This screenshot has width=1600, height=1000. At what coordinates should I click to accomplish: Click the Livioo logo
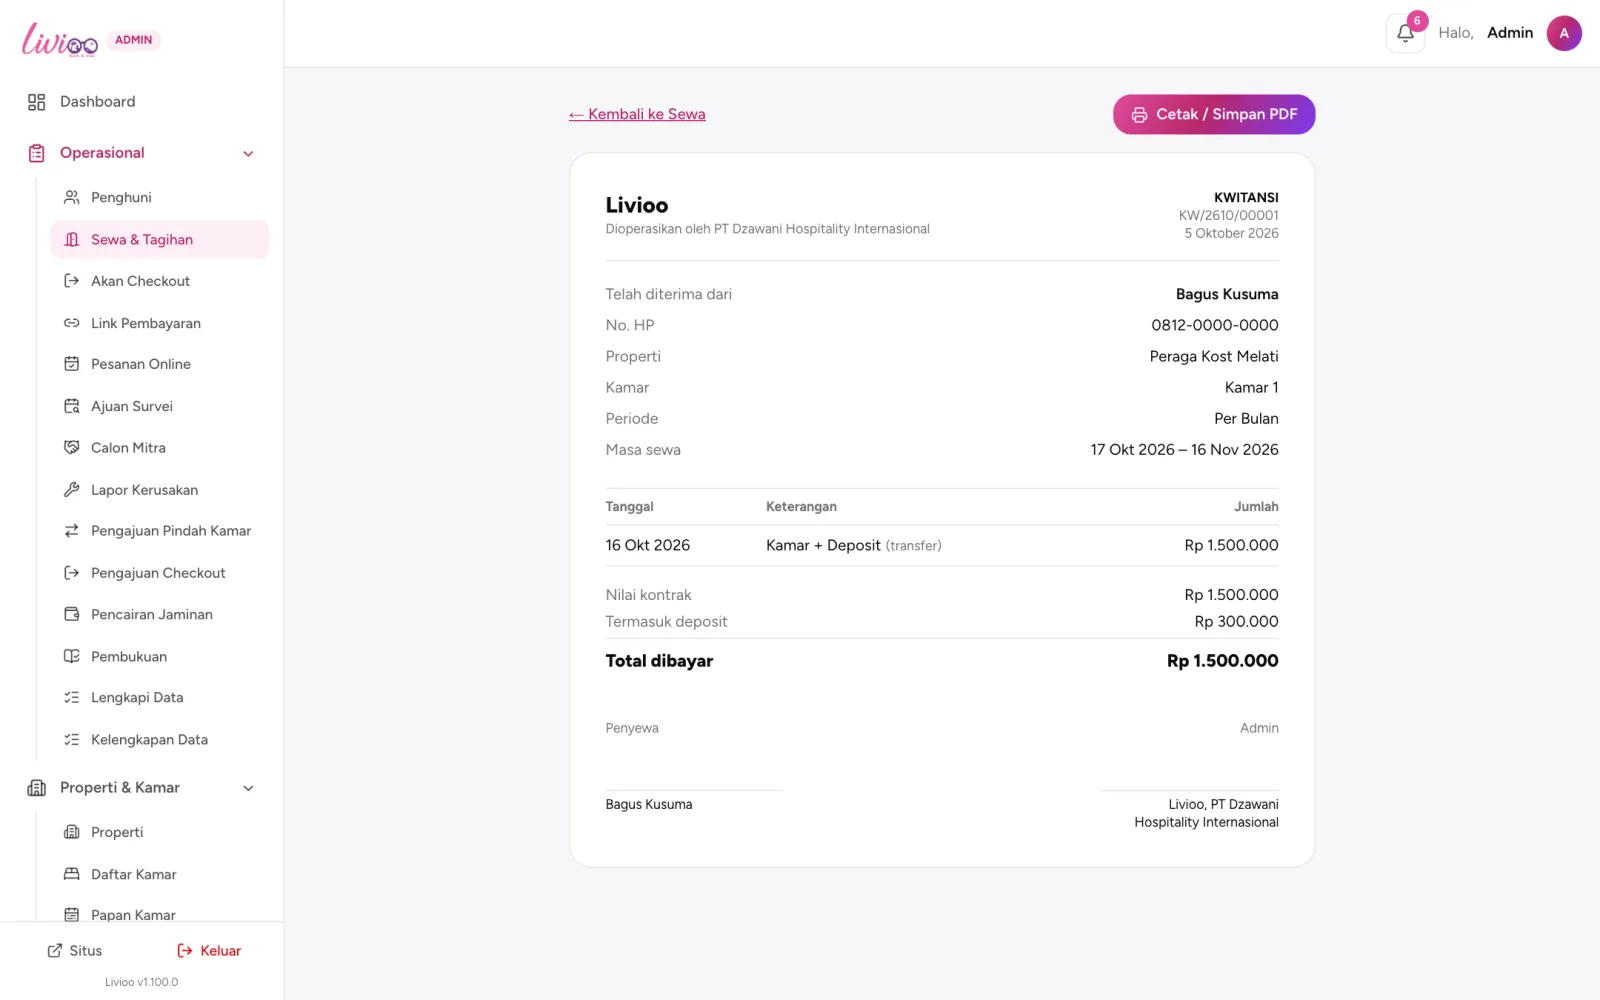click(60, 39)
